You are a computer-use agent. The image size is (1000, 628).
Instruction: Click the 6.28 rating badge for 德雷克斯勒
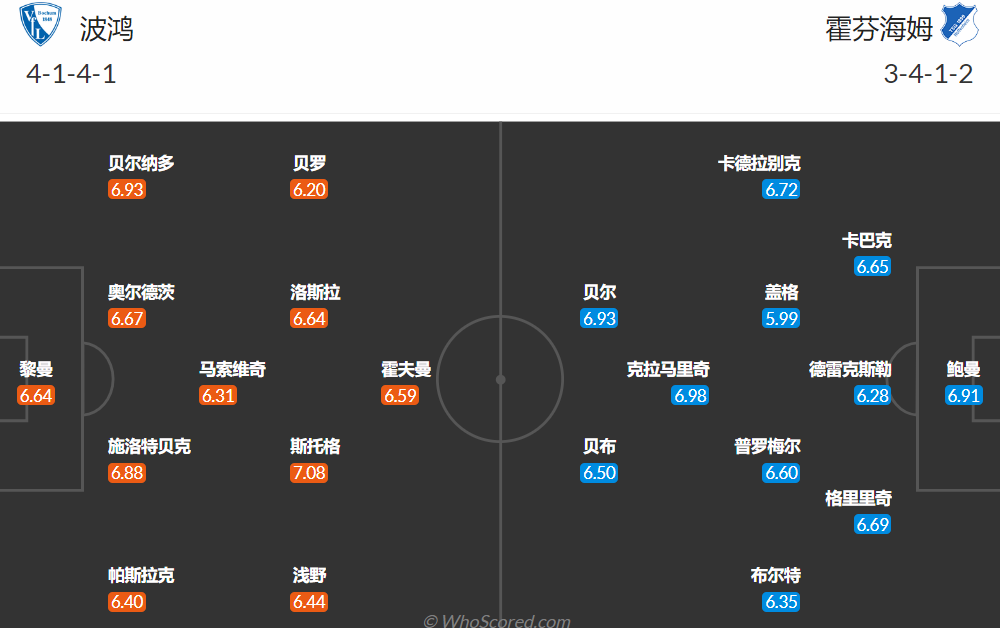[x=872, y=395]
